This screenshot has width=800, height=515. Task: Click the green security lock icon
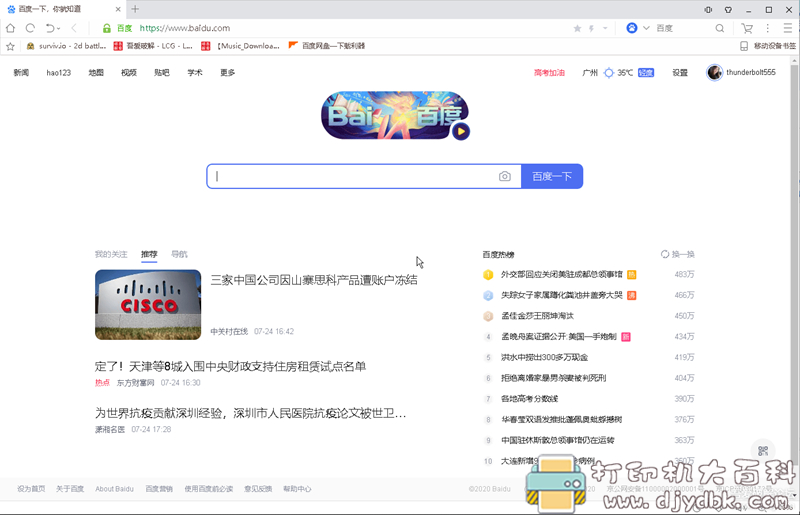click(x=106, y=28)
